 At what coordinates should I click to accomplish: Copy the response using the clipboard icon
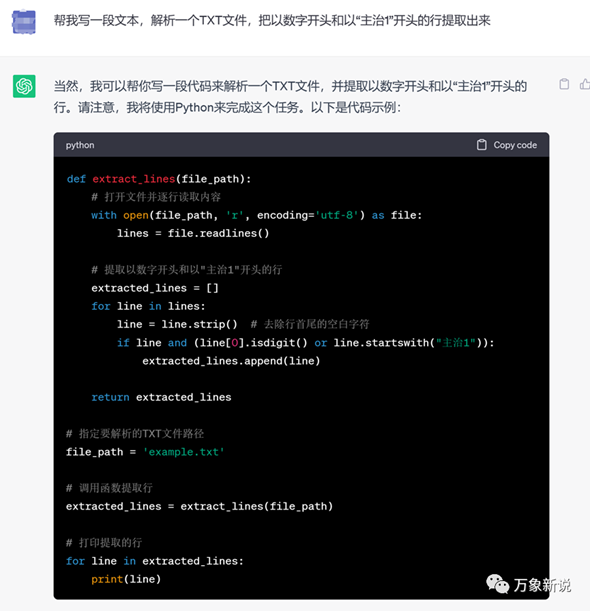pos(564,84)
